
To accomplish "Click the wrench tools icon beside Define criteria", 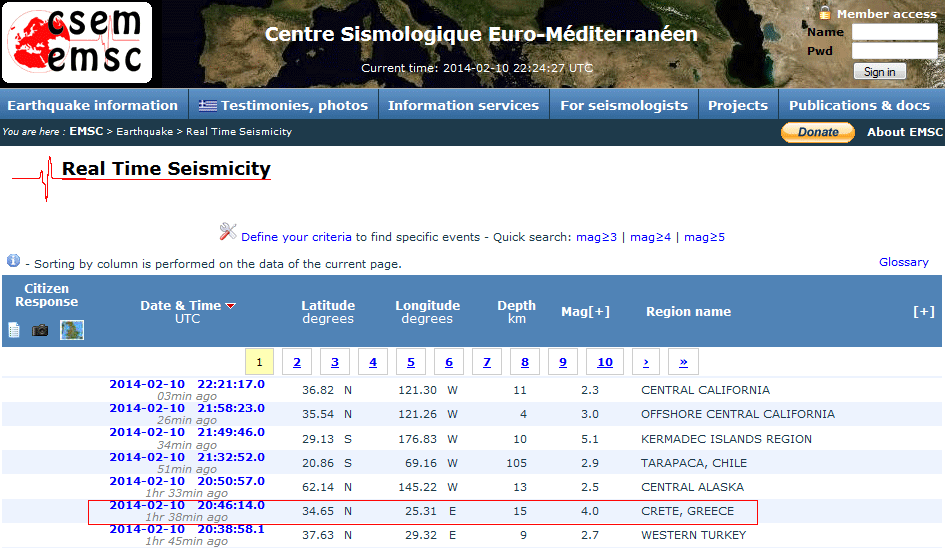I will 228,233.
